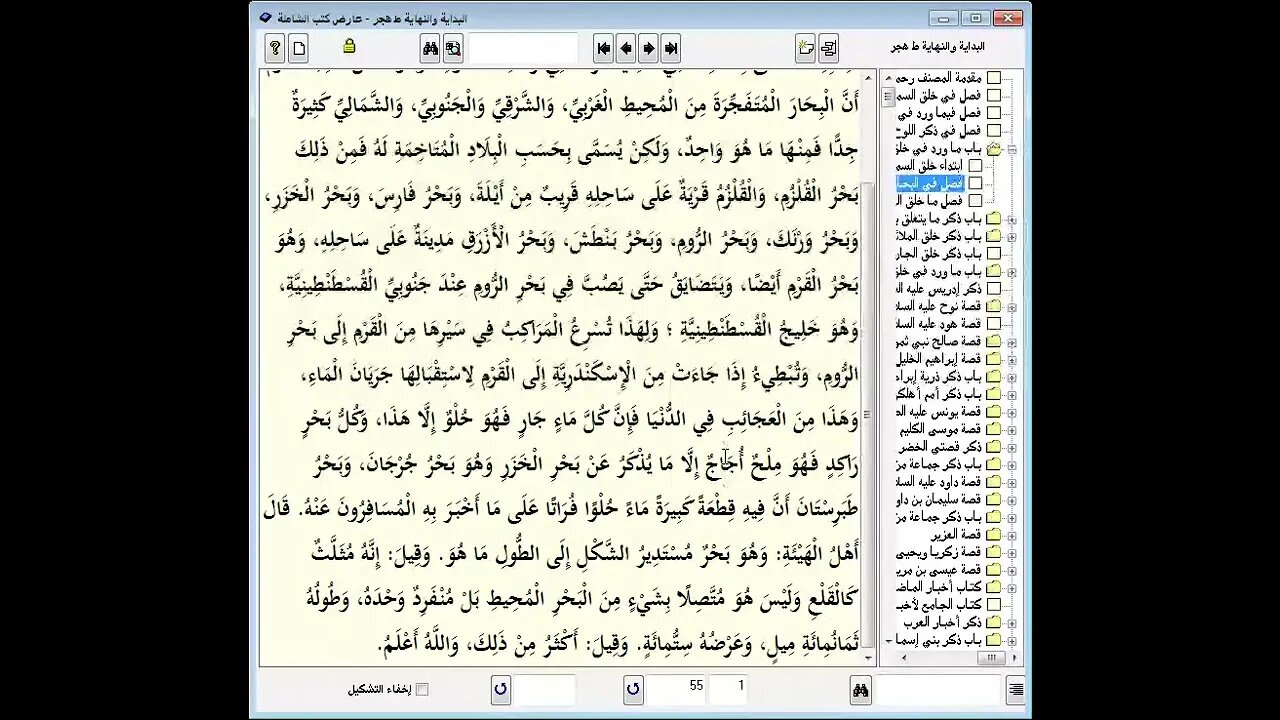
Task: Select قصة زكريا ويحيى tree item
Action: [x=939, y=551]
